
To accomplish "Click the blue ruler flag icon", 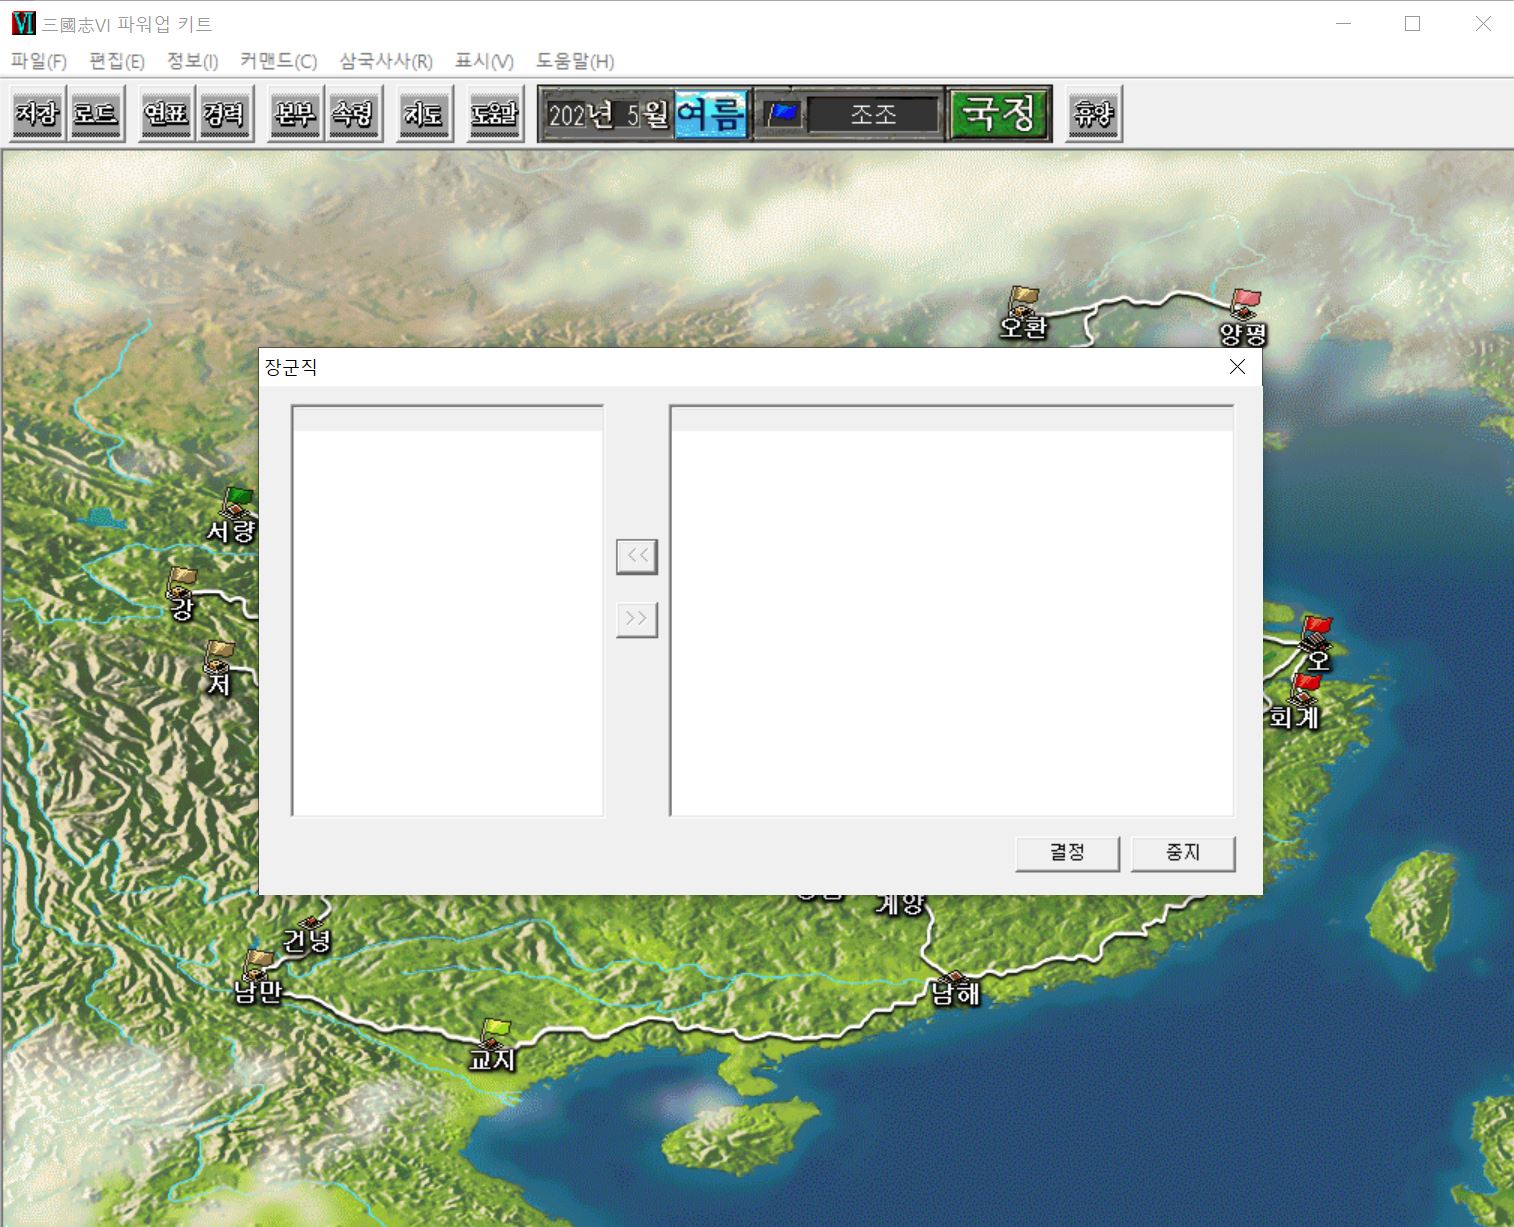I will [x=782, y=114].
